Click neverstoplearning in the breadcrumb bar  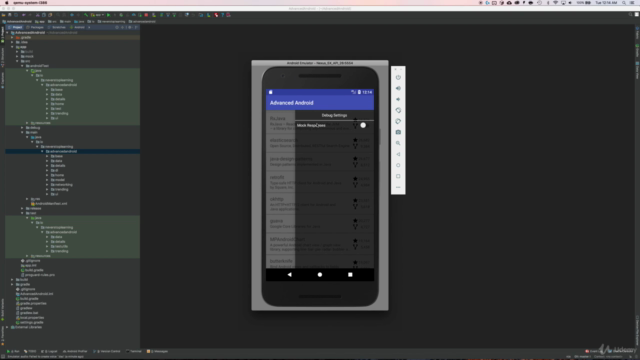coord(111,22)
